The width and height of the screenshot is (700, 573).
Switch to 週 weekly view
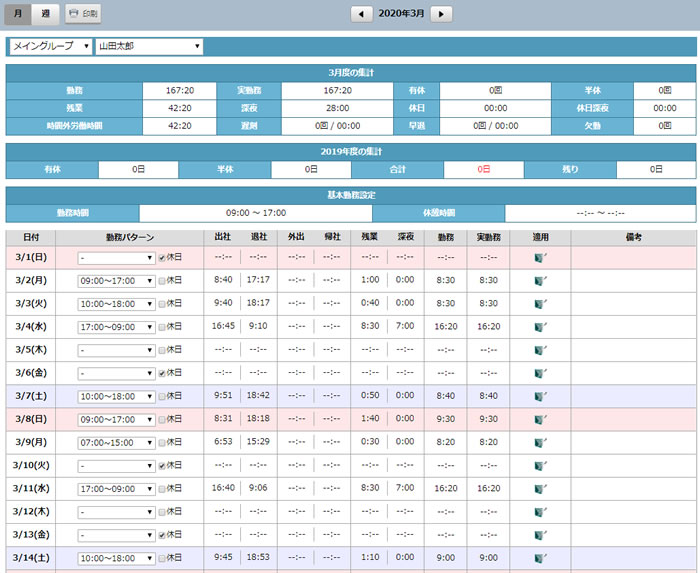click(46, 14)
